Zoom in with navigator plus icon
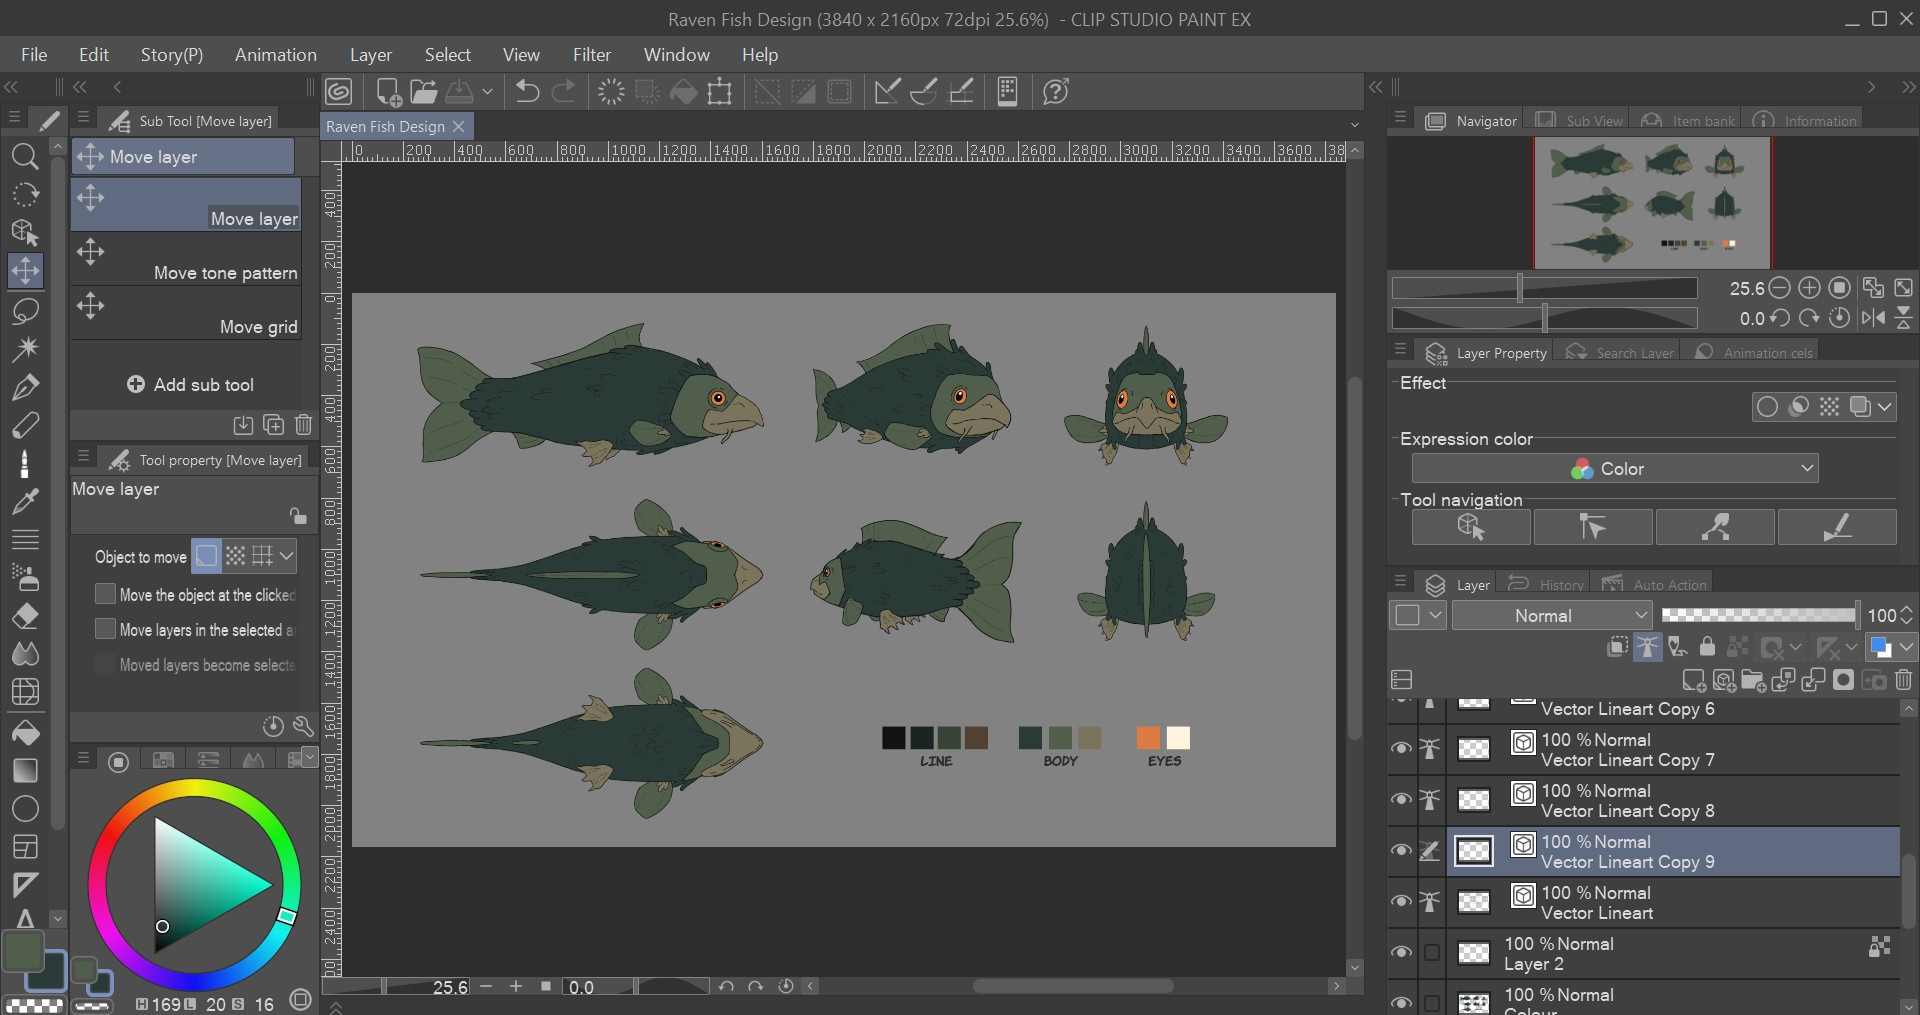The height and width of the screenshot is (1015, 1920). (1809, 288)
